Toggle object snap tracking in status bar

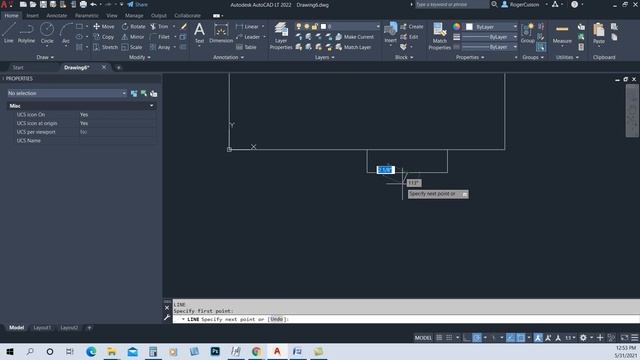tap(511, 338)
